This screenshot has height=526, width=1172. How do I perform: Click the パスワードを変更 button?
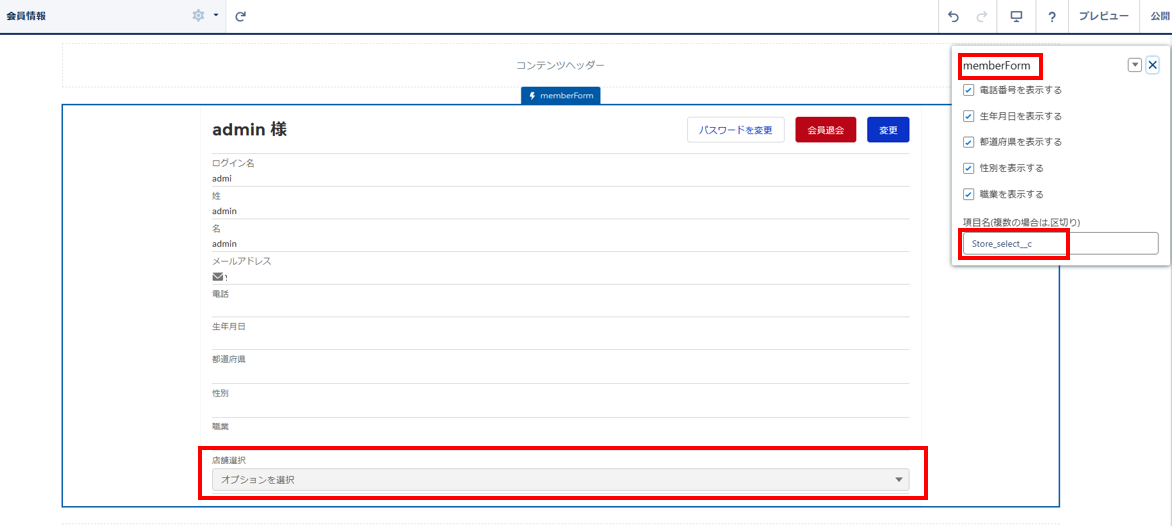pyautogui.click(x=735, y=130)
